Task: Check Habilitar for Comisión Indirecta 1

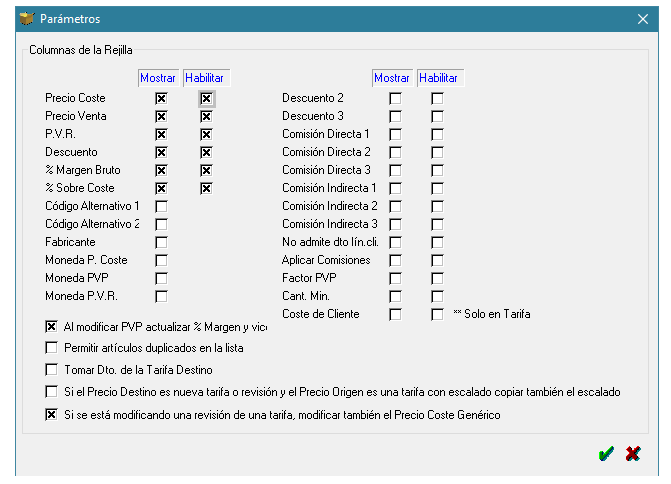Action: pyautogui.click(x=437, y=188)
